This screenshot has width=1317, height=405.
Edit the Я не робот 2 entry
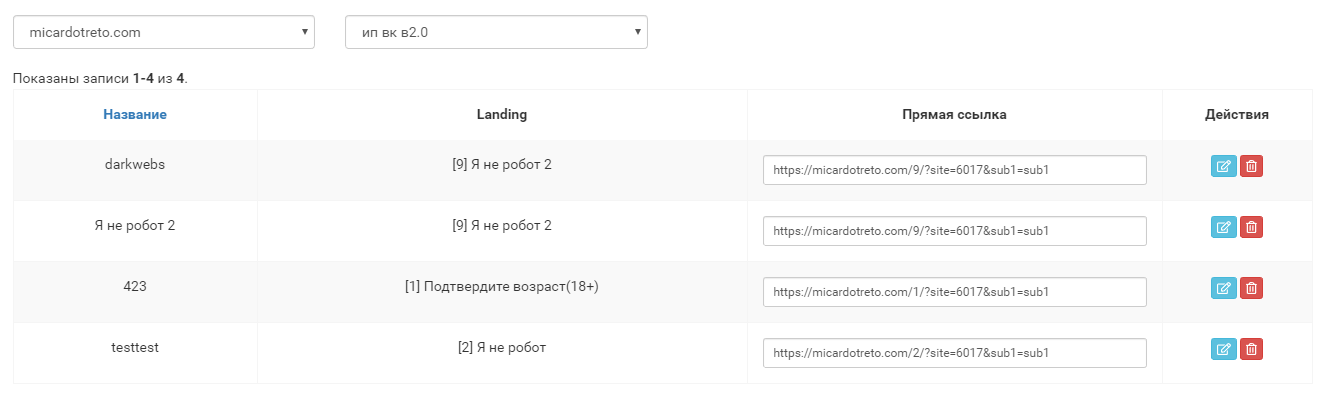[1223, 228]
